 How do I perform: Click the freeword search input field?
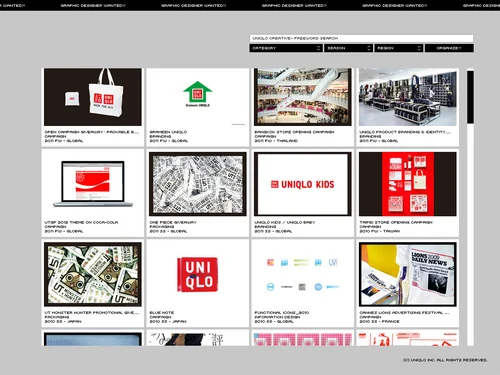click(x=361, y=38)
